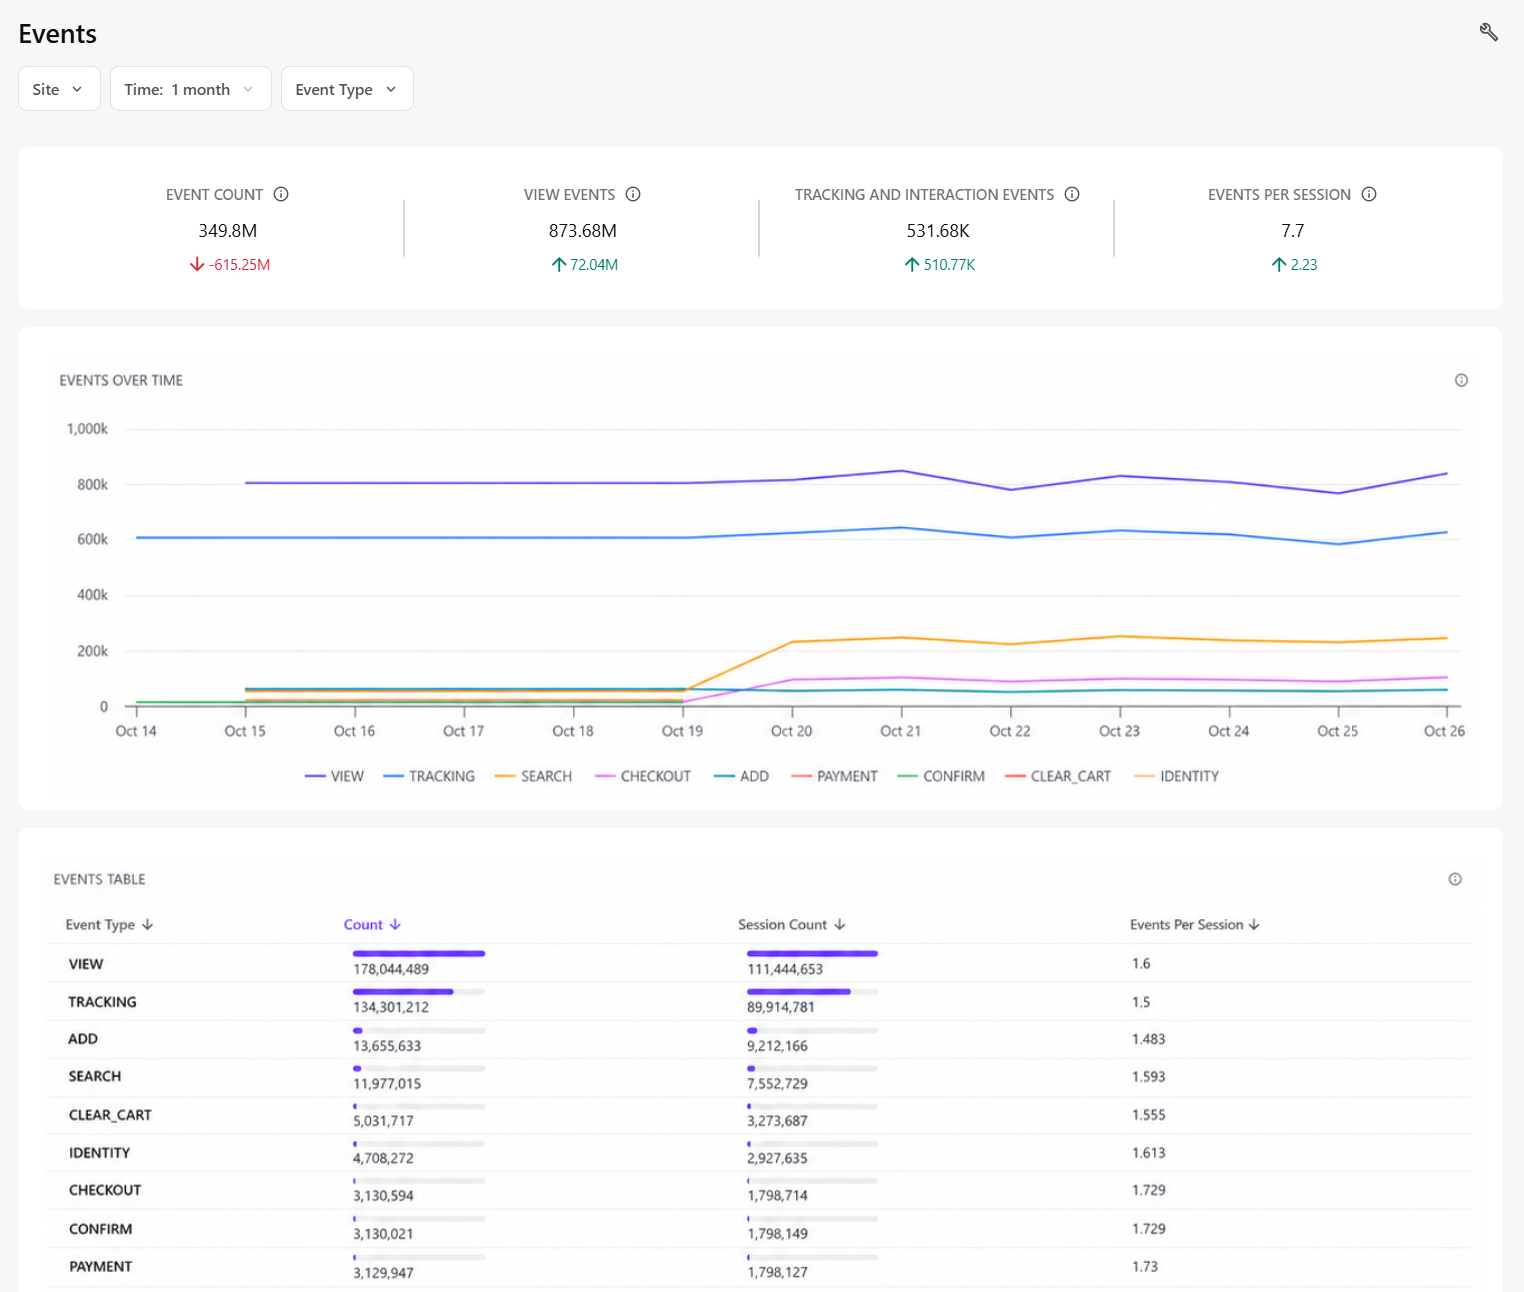Click the View Events value 873.68M
Screen dimensions: 1524x1292
click(583, 231)
